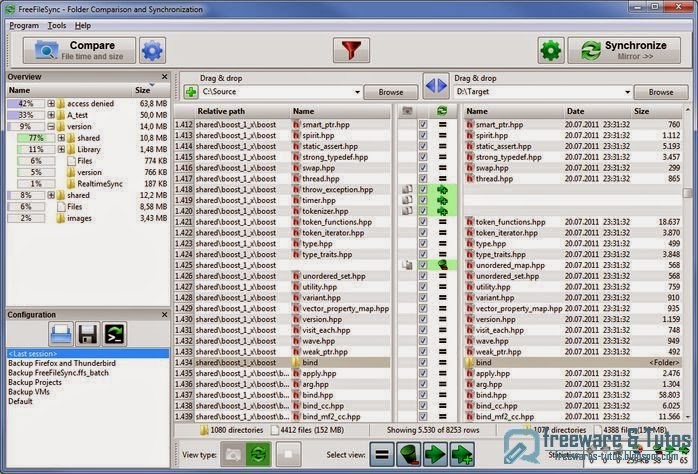Image resolution: width=698 pixels, height=474 pixels.
Task: Toggle checkbox for throw_exception.hpp row
Action: [423, 190]
